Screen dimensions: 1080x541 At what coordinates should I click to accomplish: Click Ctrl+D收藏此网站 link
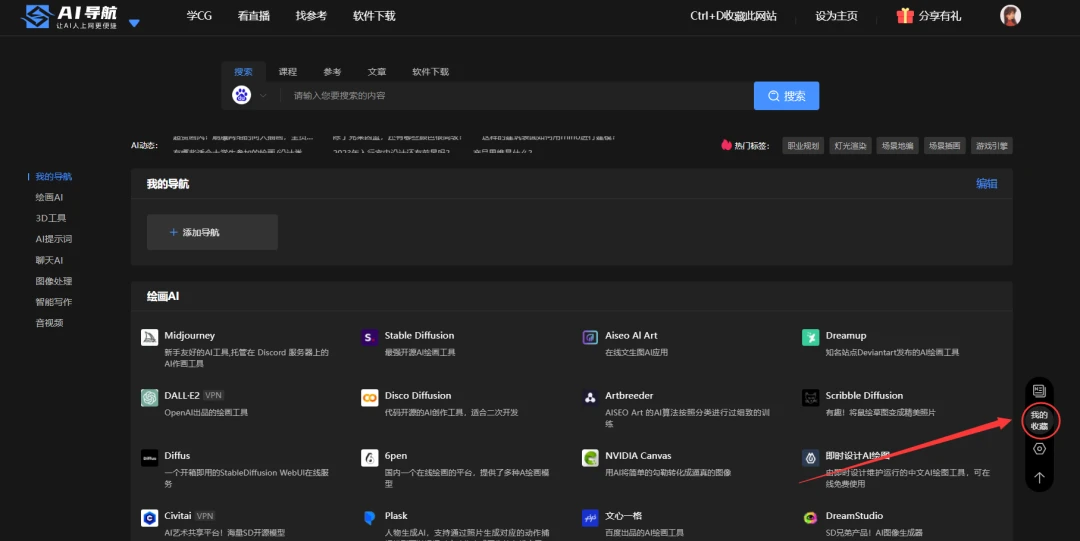pyautogui.click(x=733, y=16)
